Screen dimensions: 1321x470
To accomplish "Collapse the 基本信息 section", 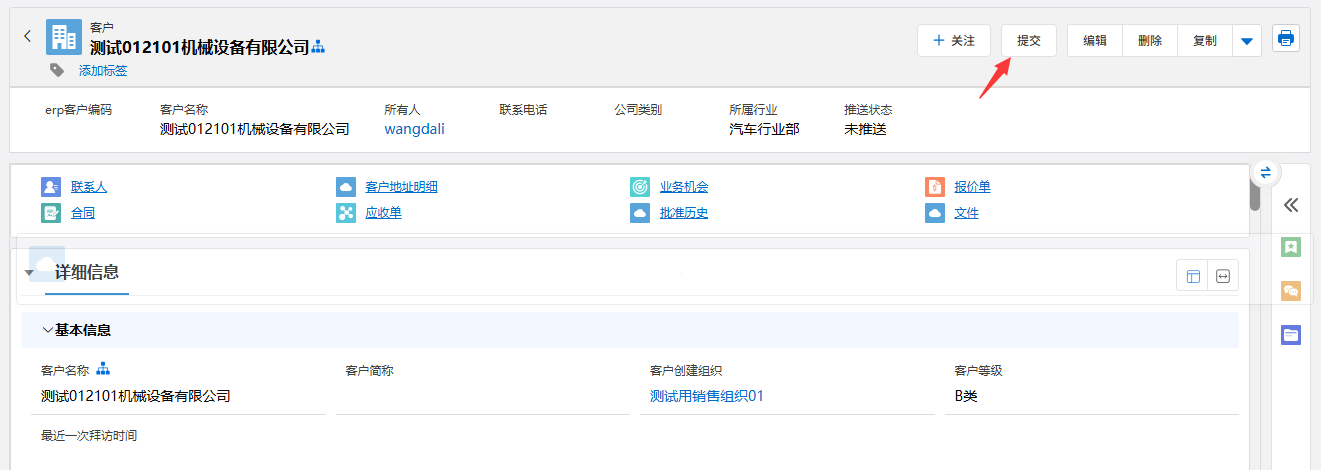I will pos(48,330).
